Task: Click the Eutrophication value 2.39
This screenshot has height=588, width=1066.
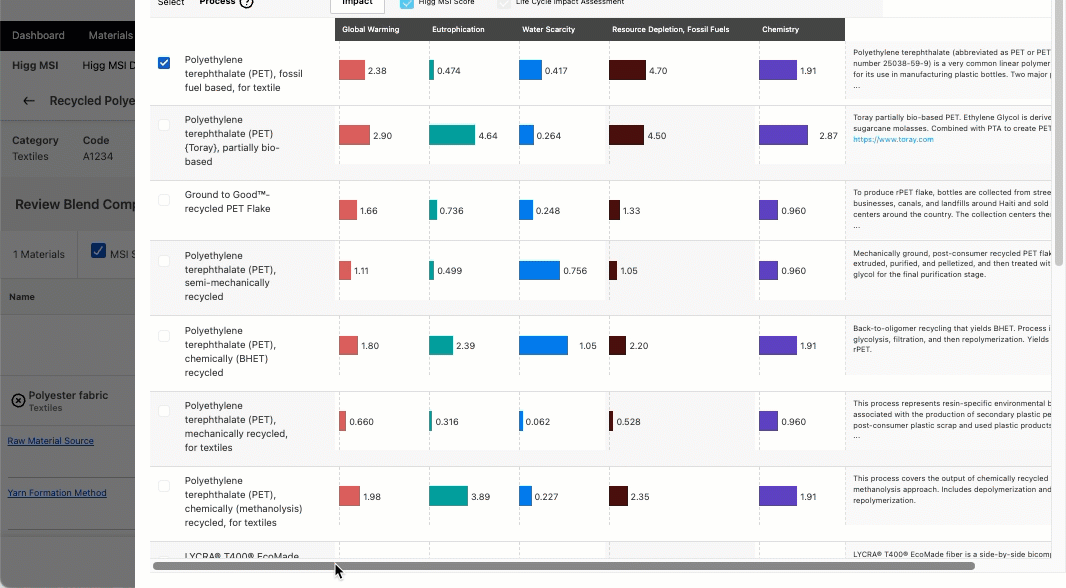Action: [466, 345]
